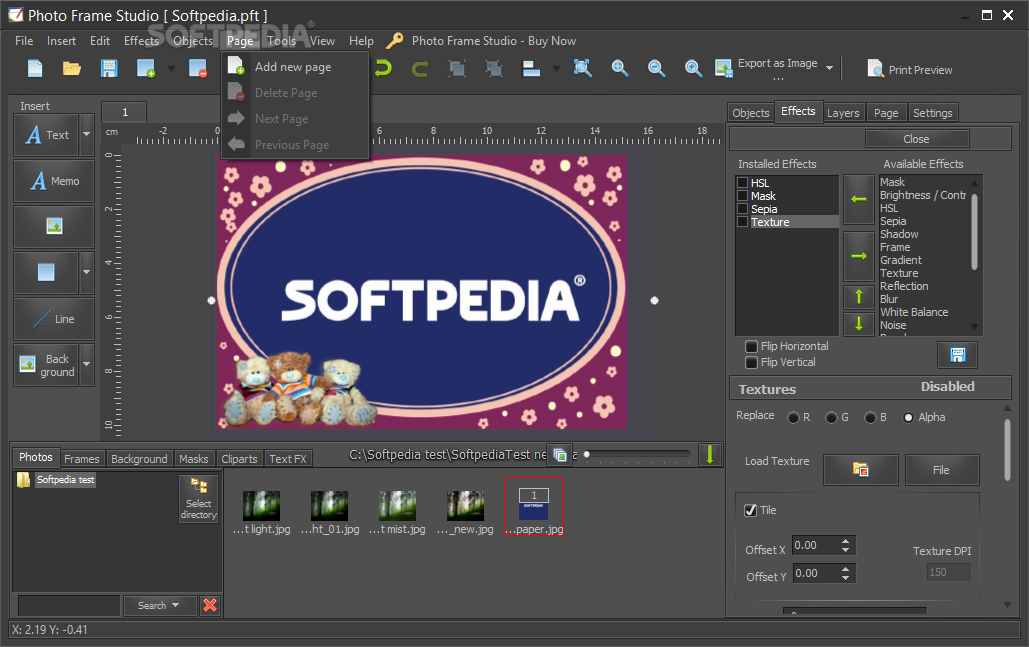
Task: Click the Send to Back toolbar icon
Action: coord(494,68)
